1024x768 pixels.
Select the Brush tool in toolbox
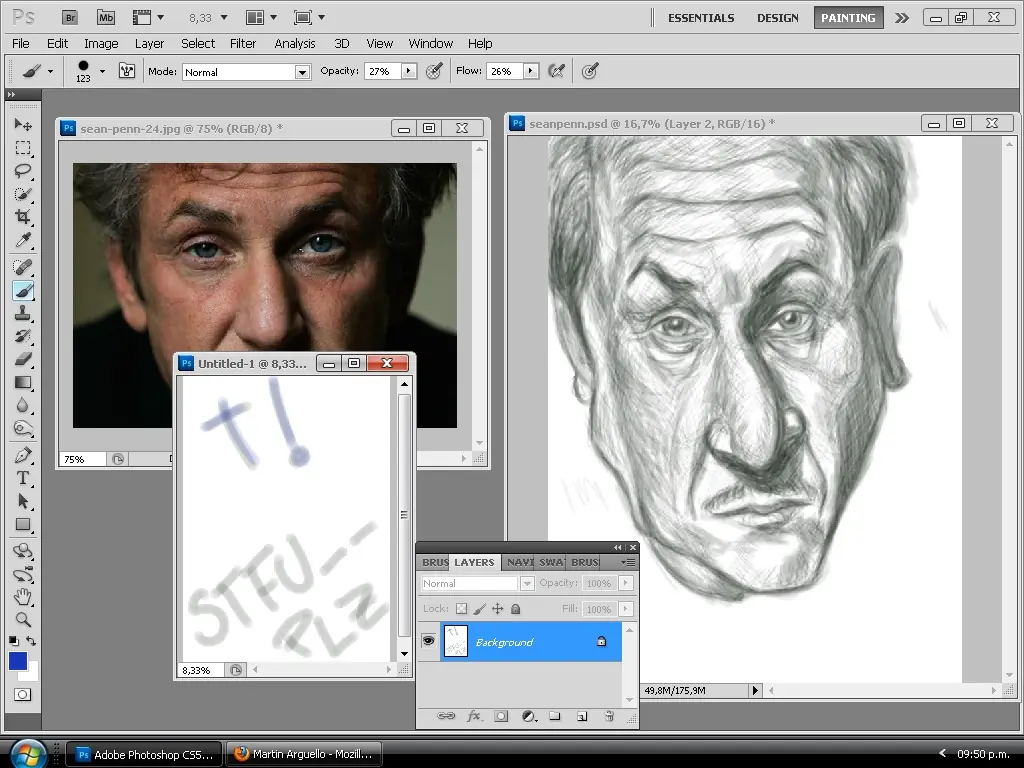(x=23, y=290)
